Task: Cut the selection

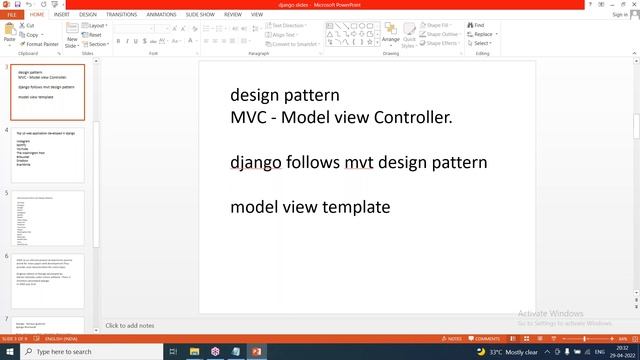Action: [x=27, y=25]
